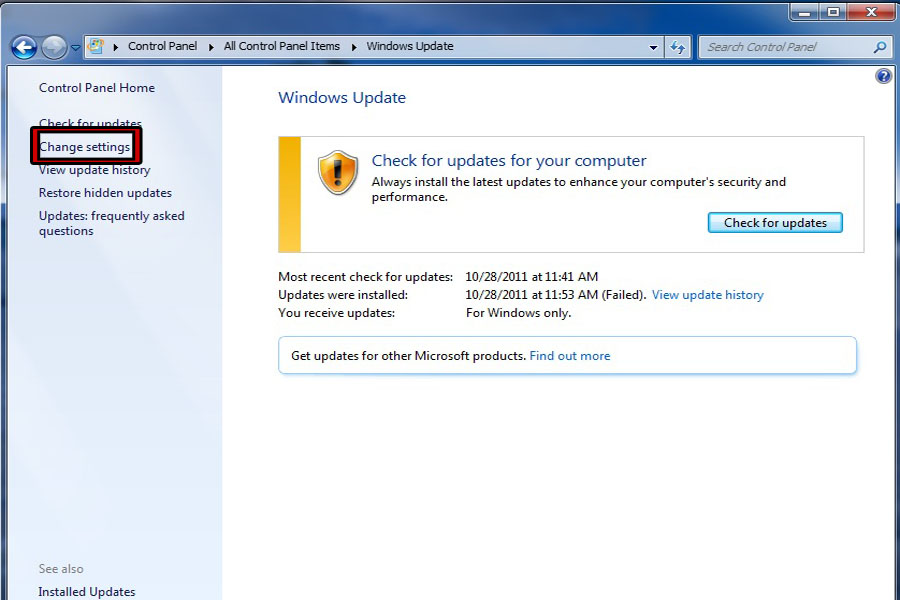Open the recent pages dropdown arrow
Viewport: 900px width, 600px height.
pos(75,48)
